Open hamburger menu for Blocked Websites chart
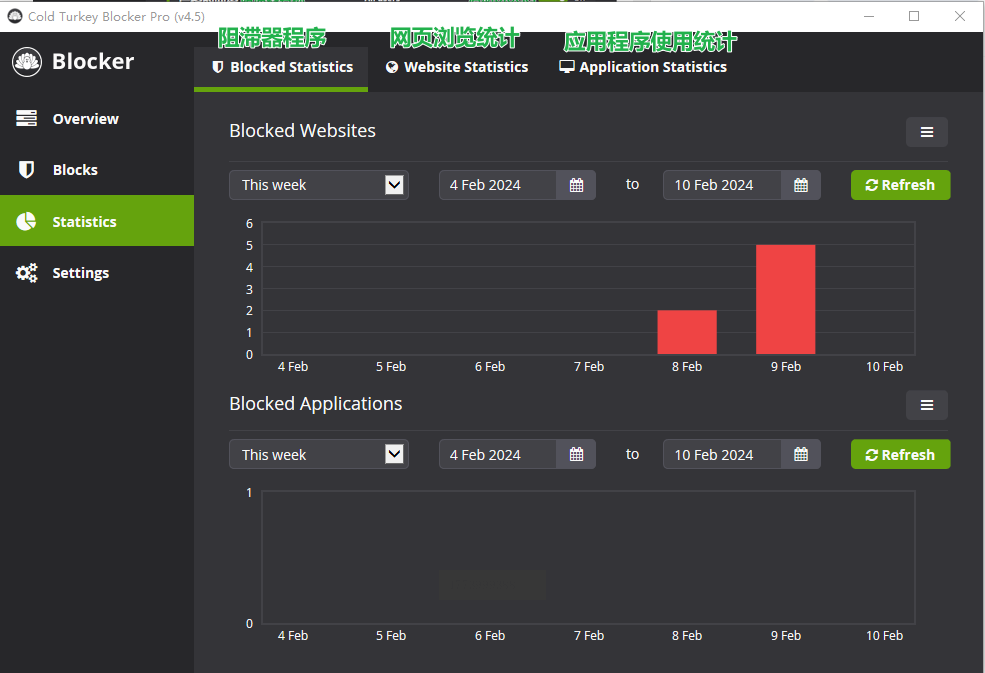Screen dimensions: 985x673 click(x=926, y=132)
